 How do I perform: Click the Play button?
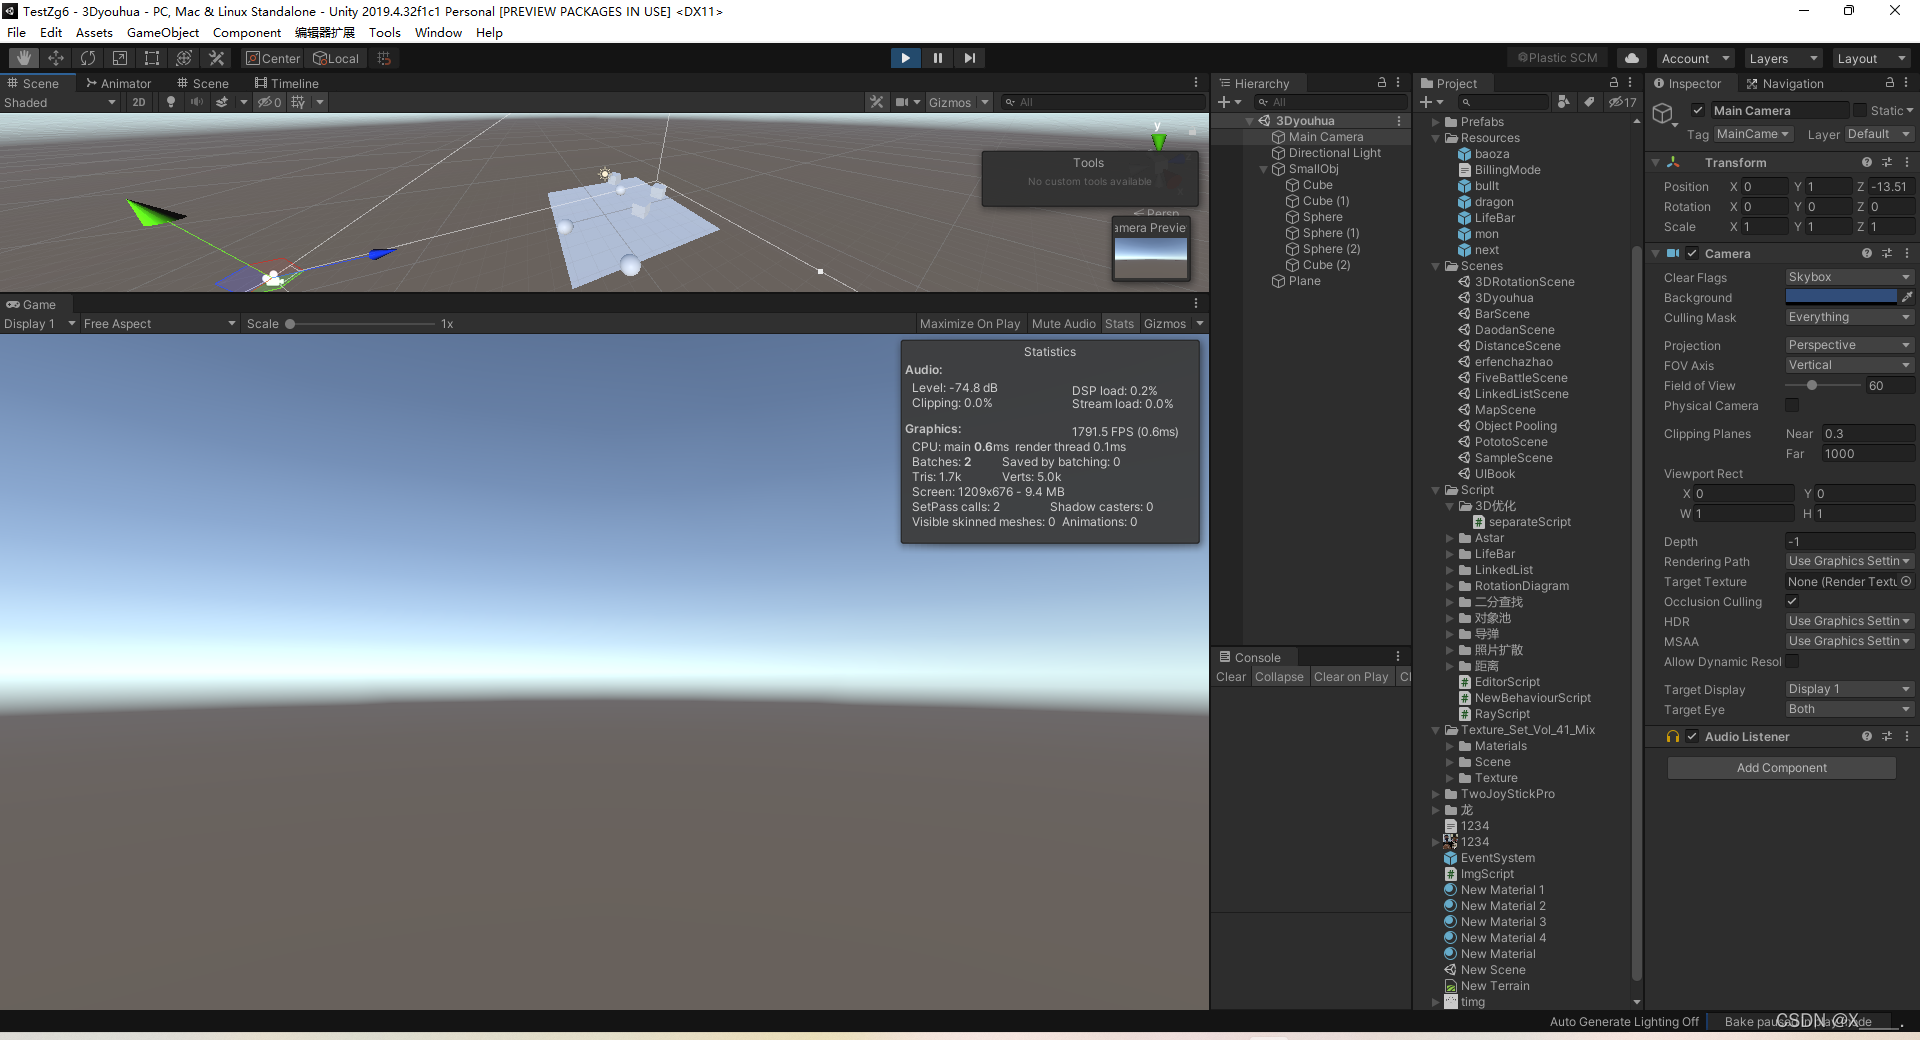point(905,58)
